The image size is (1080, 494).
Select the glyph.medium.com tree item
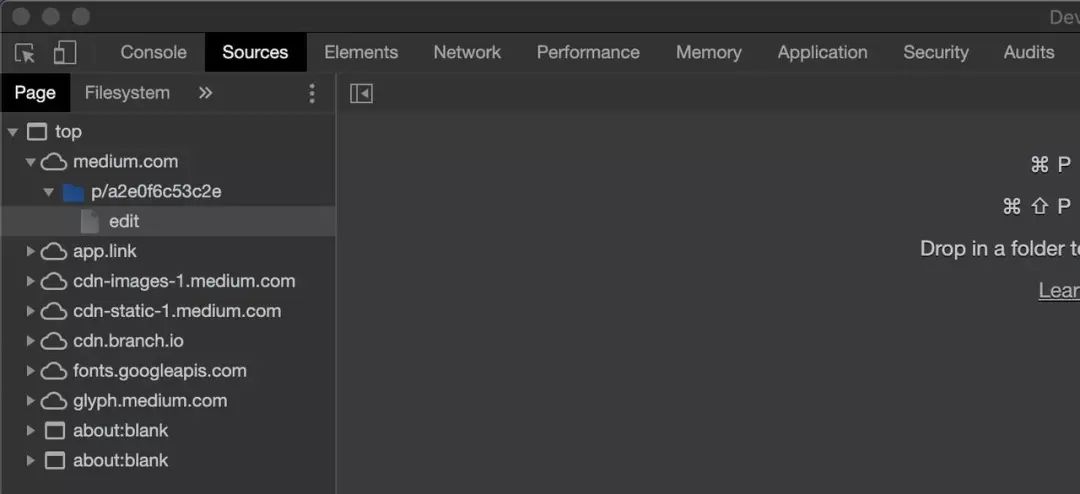point(168,400)
